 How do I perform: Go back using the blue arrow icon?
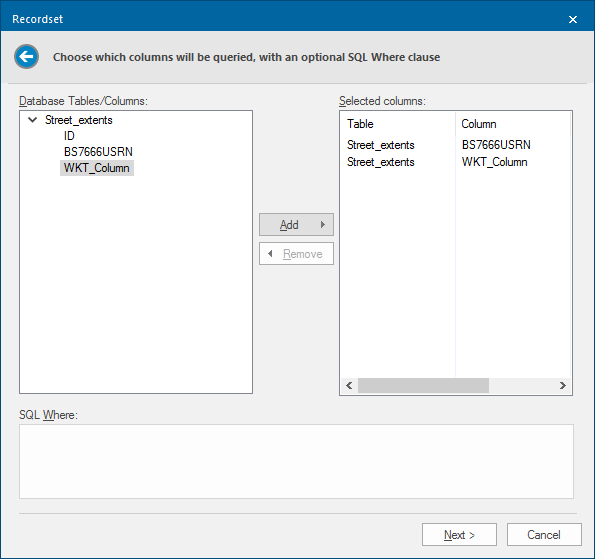pos(27,57)
